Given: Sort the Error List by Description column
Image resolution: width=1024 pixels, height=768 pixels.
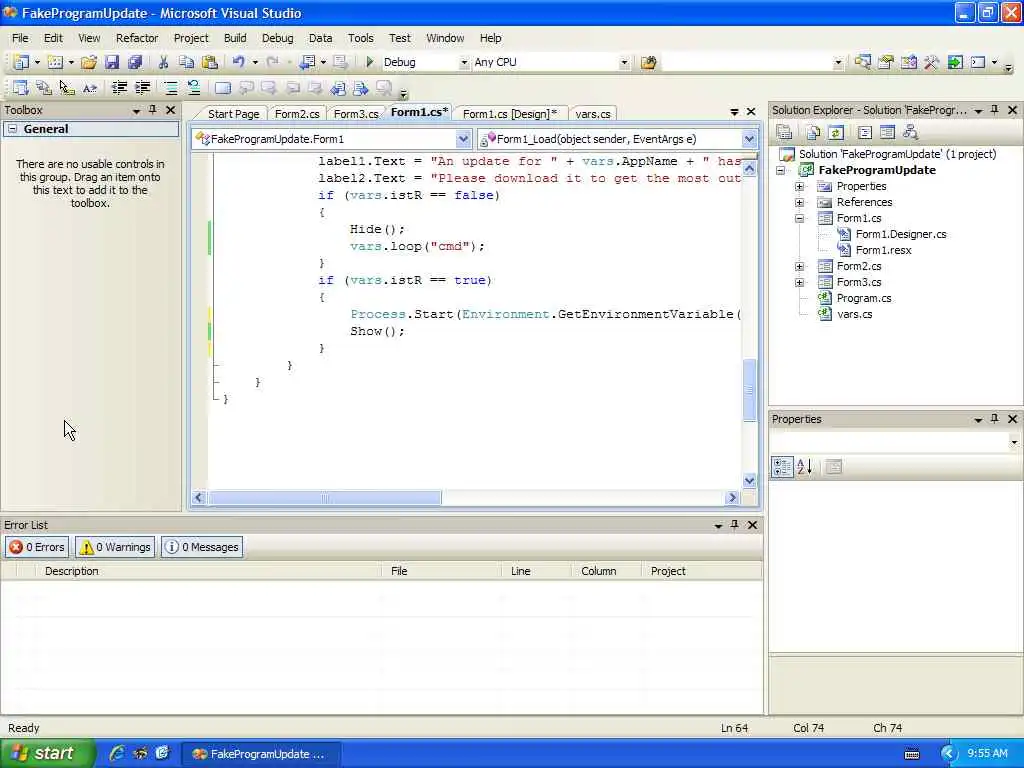Looking at the screenshot, I should tap(207, 571).
